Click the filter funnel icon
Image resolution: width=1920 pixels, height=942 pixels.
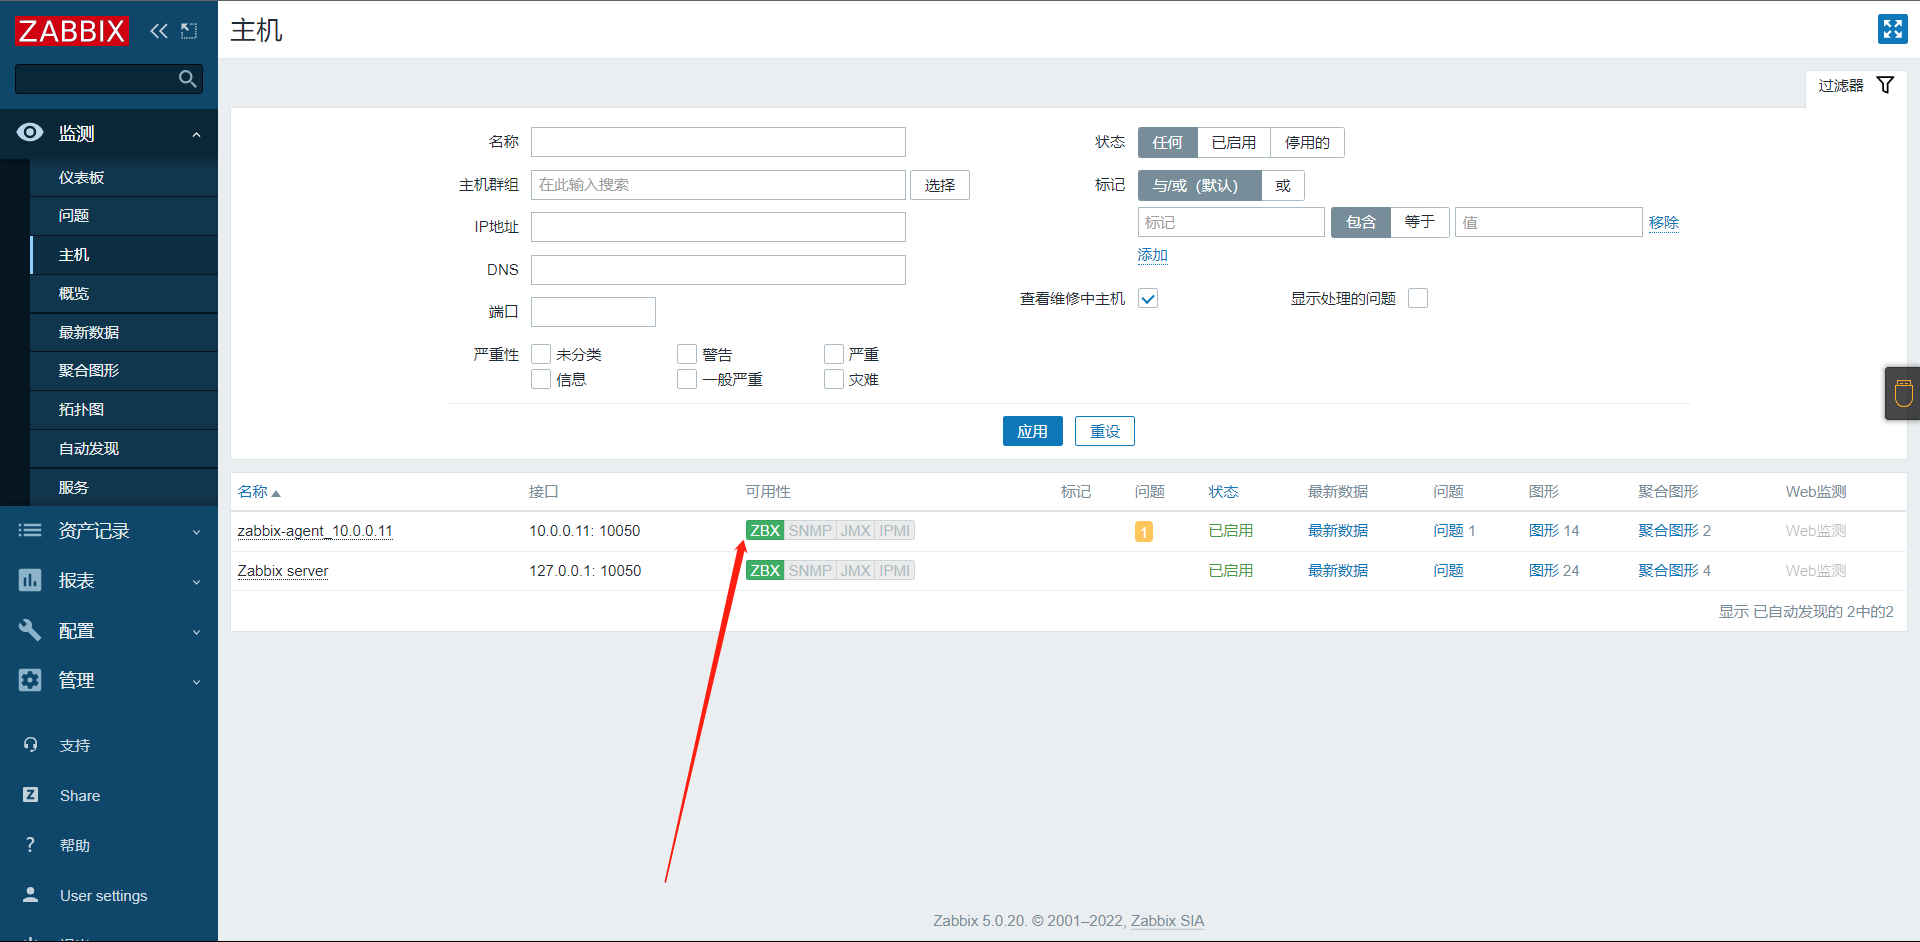1885,85
